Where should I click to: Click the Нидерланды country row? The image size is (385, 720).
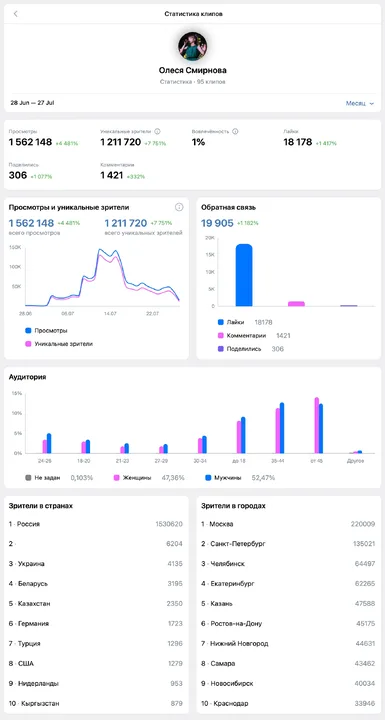pyautogui.click(x=96, y=683)
